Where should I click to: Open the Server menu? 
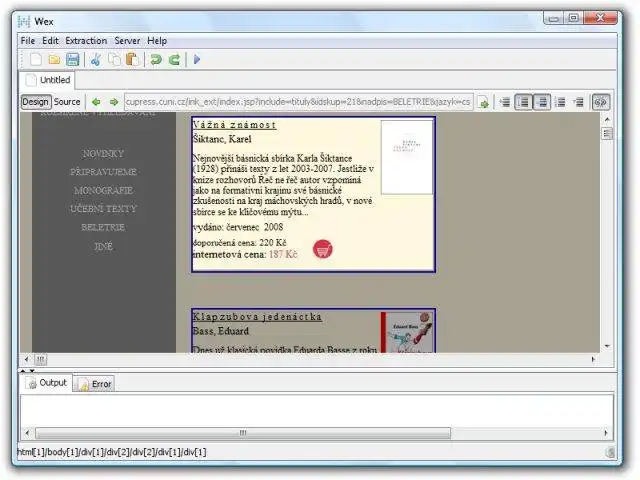(127, 41)
